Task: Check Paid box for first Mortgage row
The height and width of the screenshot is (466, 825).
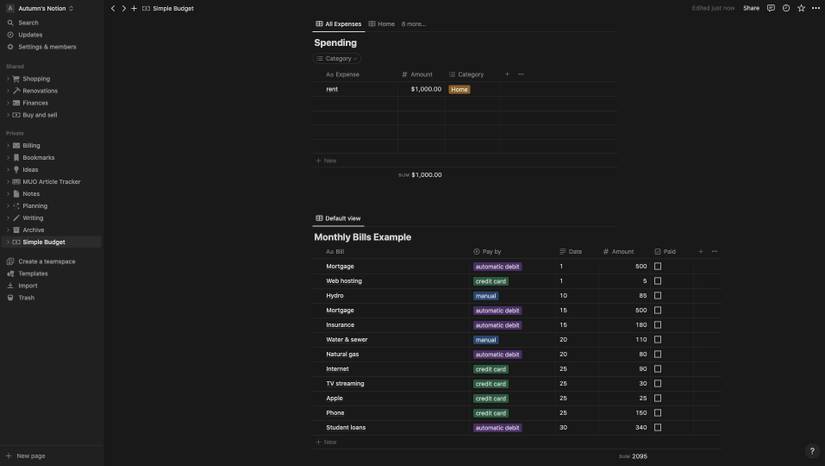Action: pos(658,267)
